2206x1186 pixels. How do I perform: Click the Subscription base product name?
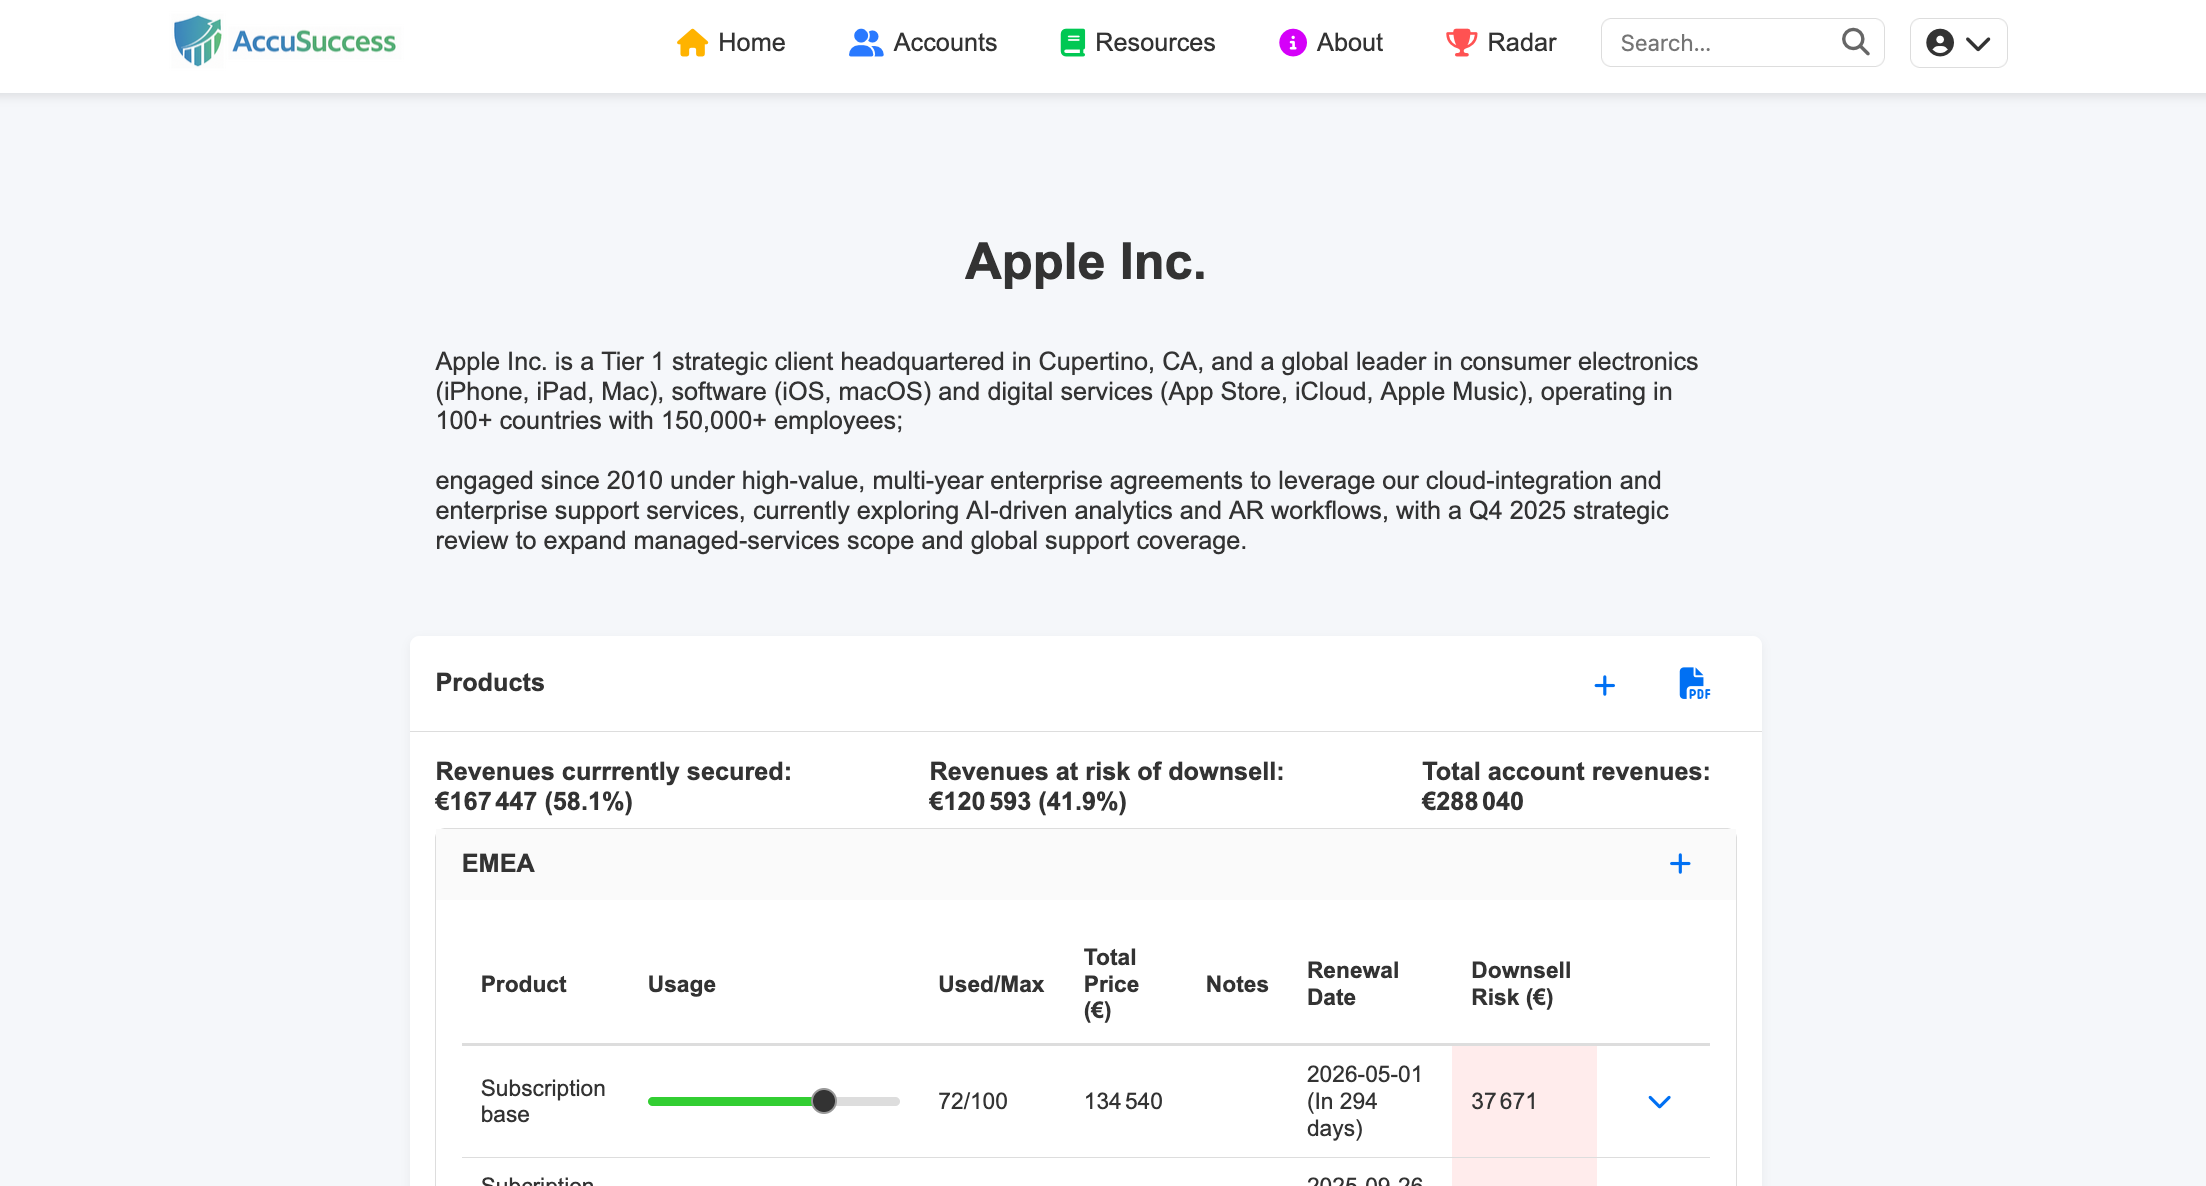tap(543, 1101)
